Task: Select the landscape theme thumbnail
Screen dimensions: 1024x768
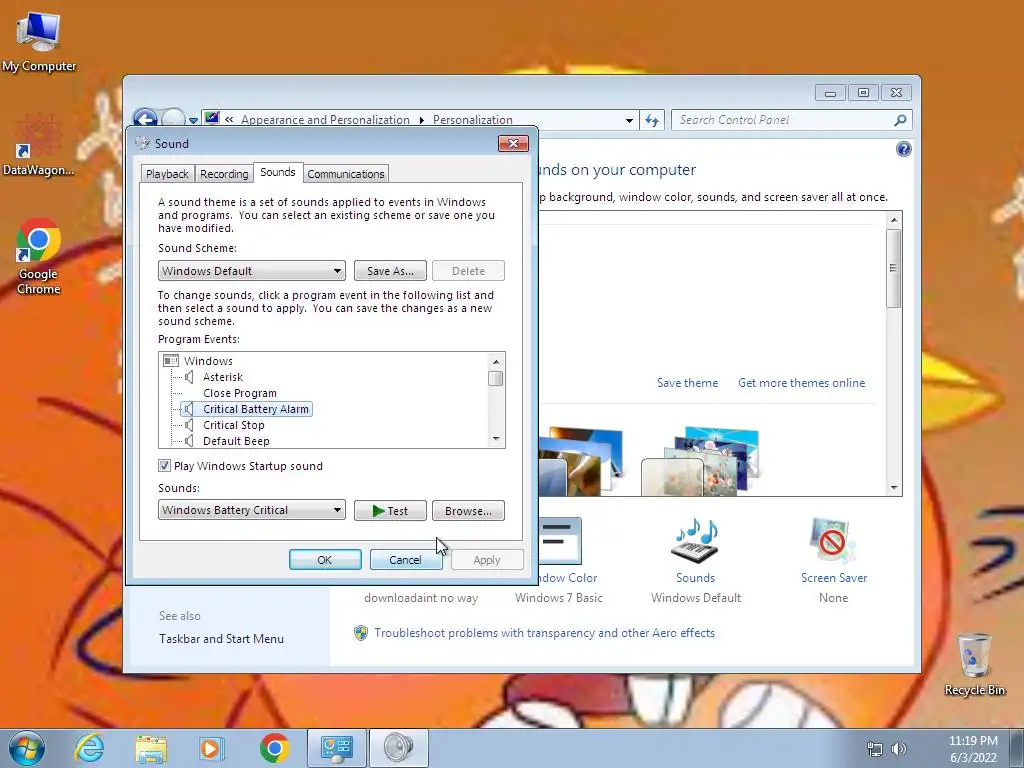Action: pos(581,460)
